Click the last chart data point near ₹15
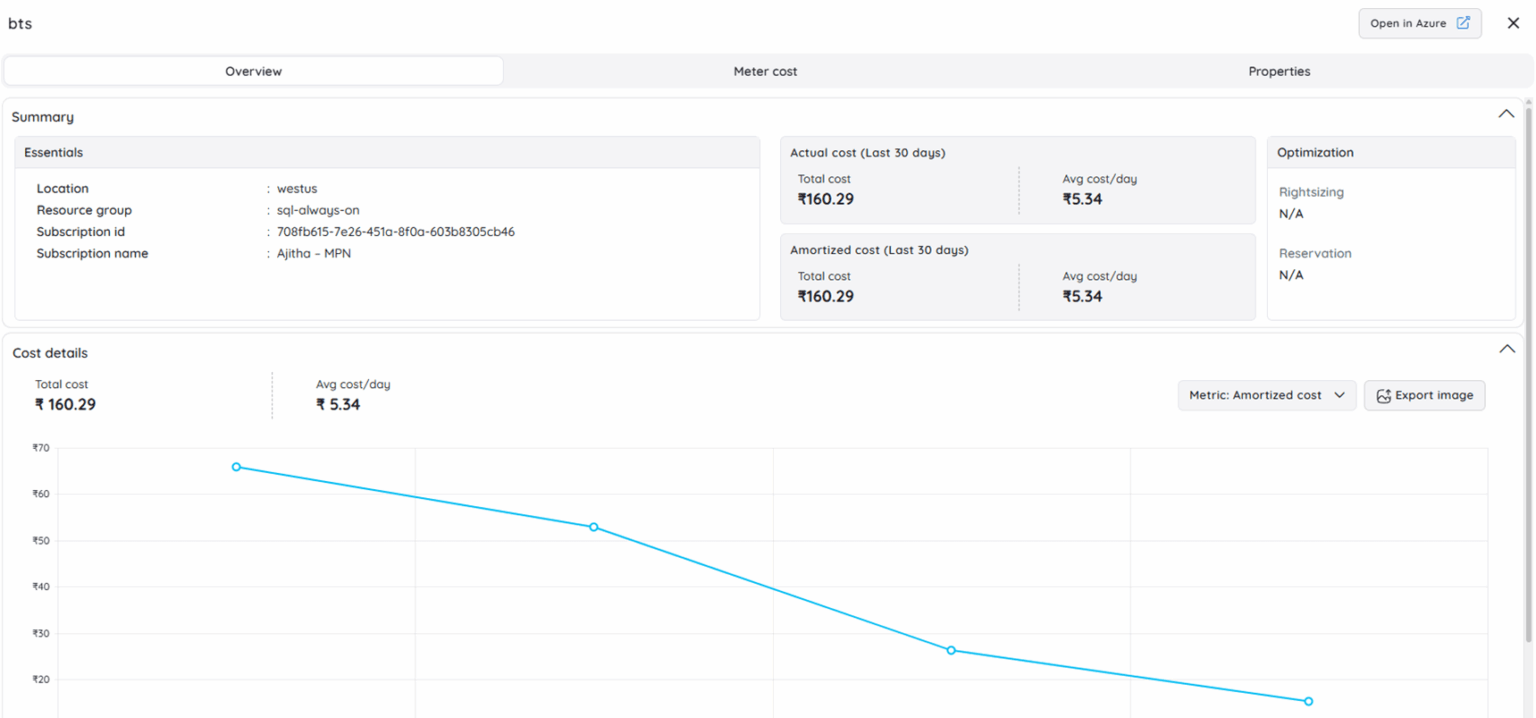The image size is (1536, 718). tap(1308, 701)
